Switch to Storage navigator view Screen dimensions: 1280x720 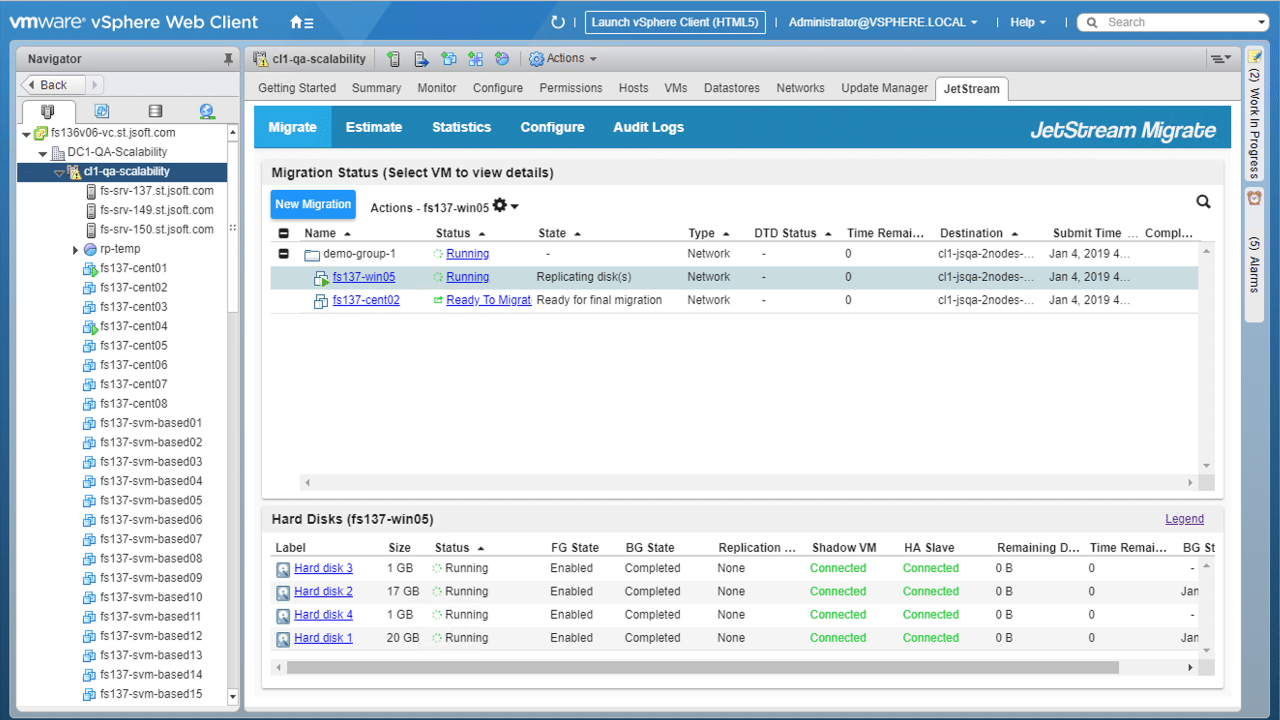coord(154,111)
